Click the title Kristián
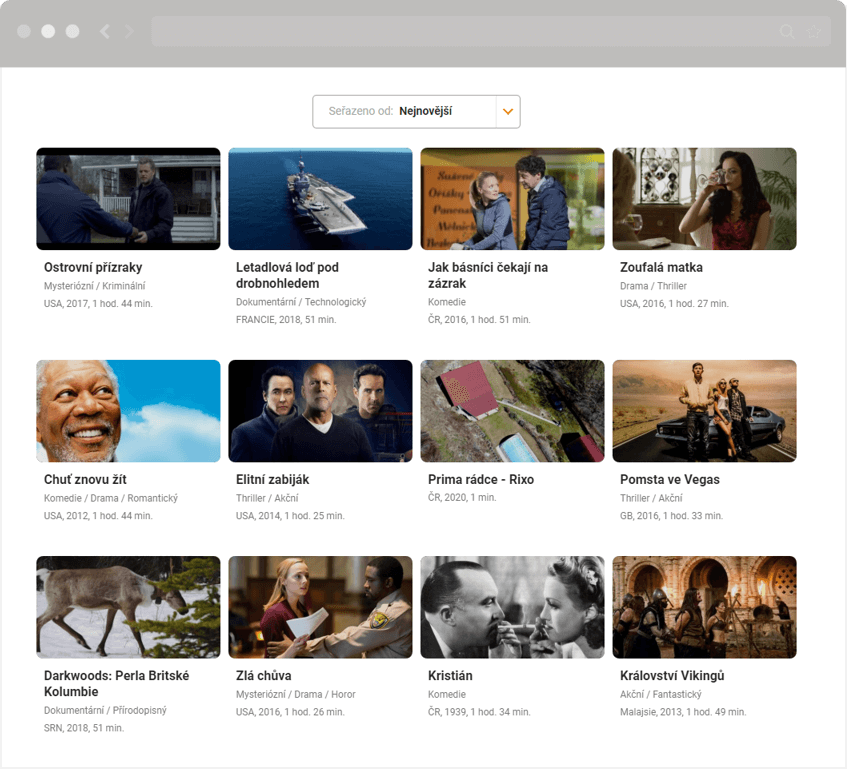847x769 pixels. click(450, 676)
